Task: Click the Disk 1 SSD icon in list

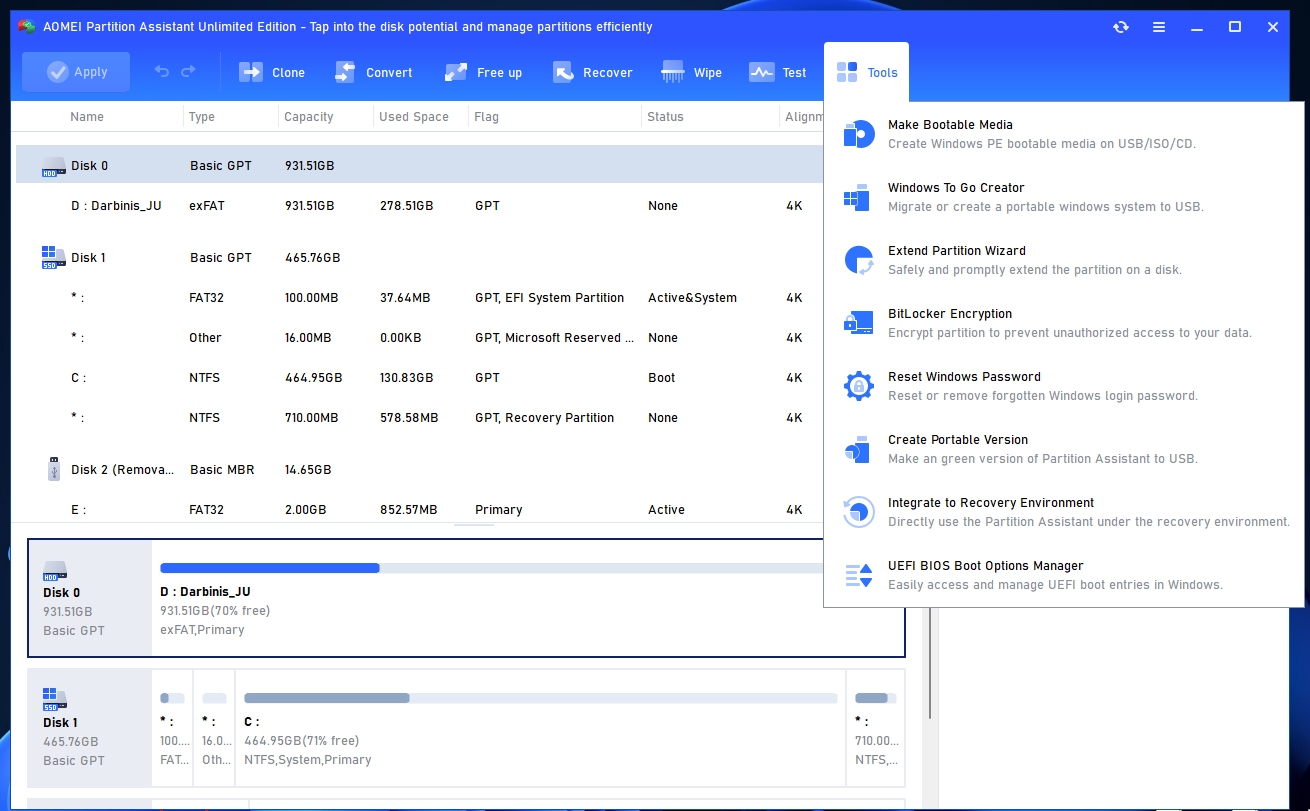Action: pyautogui.click(x=53, y=257)
